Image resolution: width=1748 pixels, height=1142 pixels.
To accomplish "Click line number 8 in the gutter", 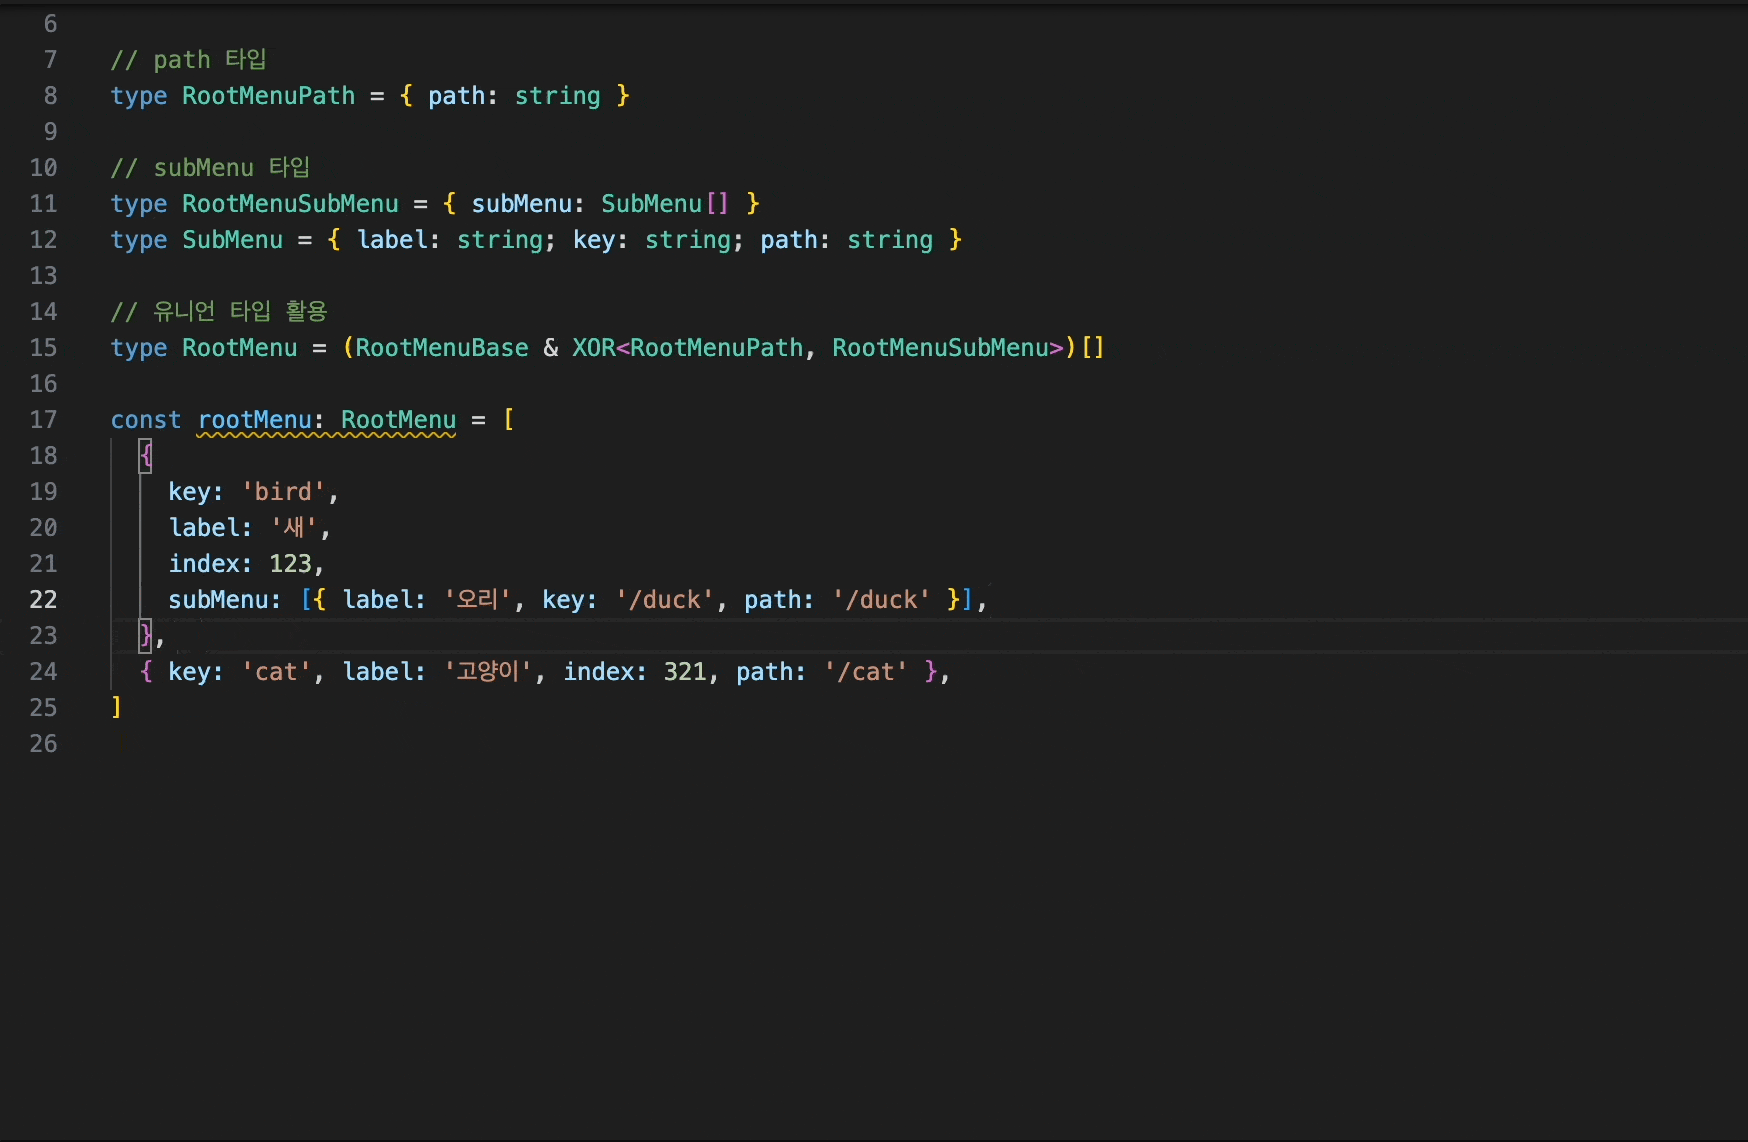I will coord(50,96).
